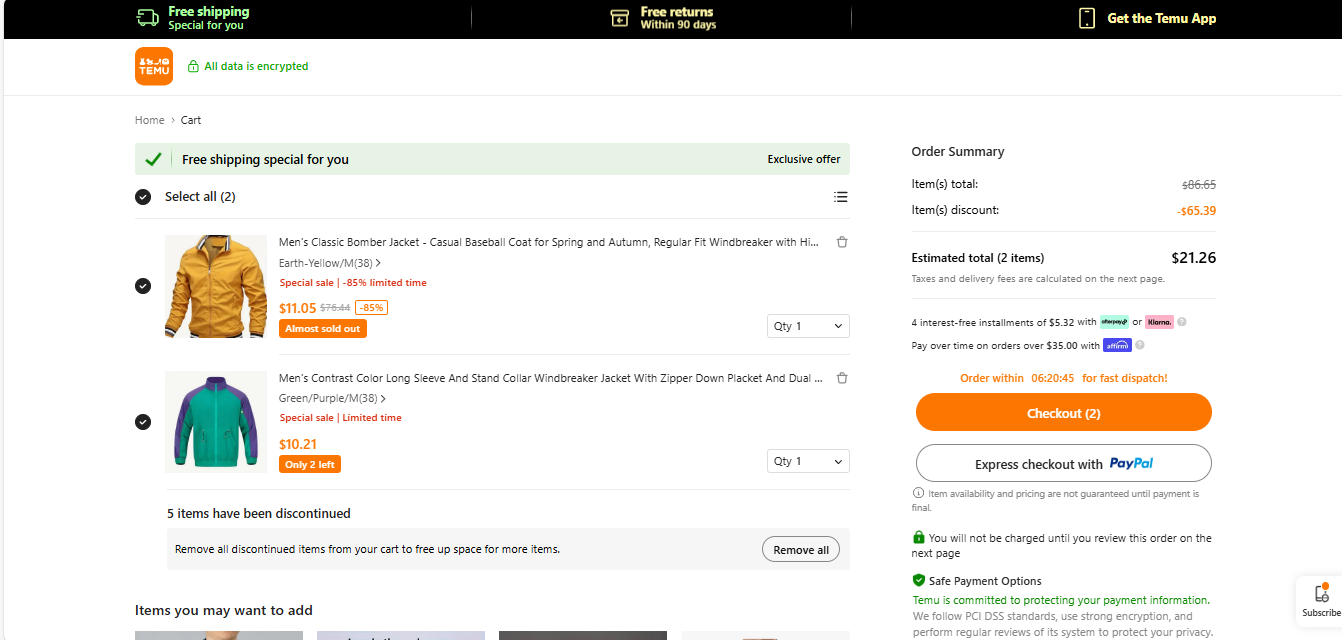
Task: Click the Subscribe bell icon
Action: tap(1321, 594)
